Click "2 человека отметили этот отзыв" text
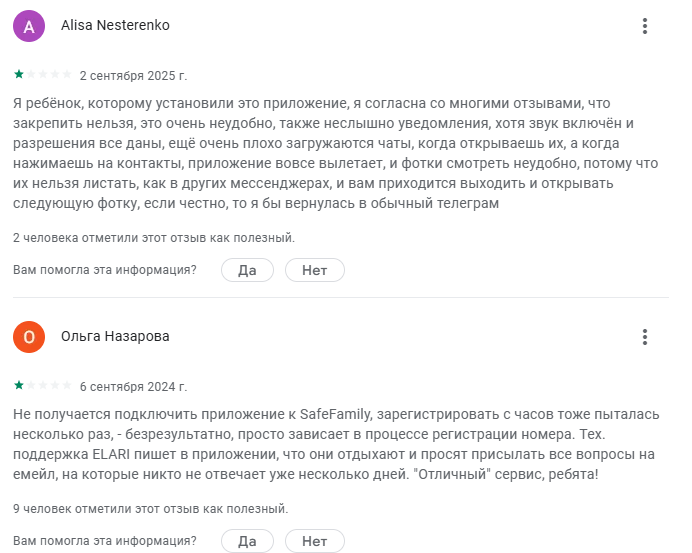692x553 pixels. [x=154, y=238]
